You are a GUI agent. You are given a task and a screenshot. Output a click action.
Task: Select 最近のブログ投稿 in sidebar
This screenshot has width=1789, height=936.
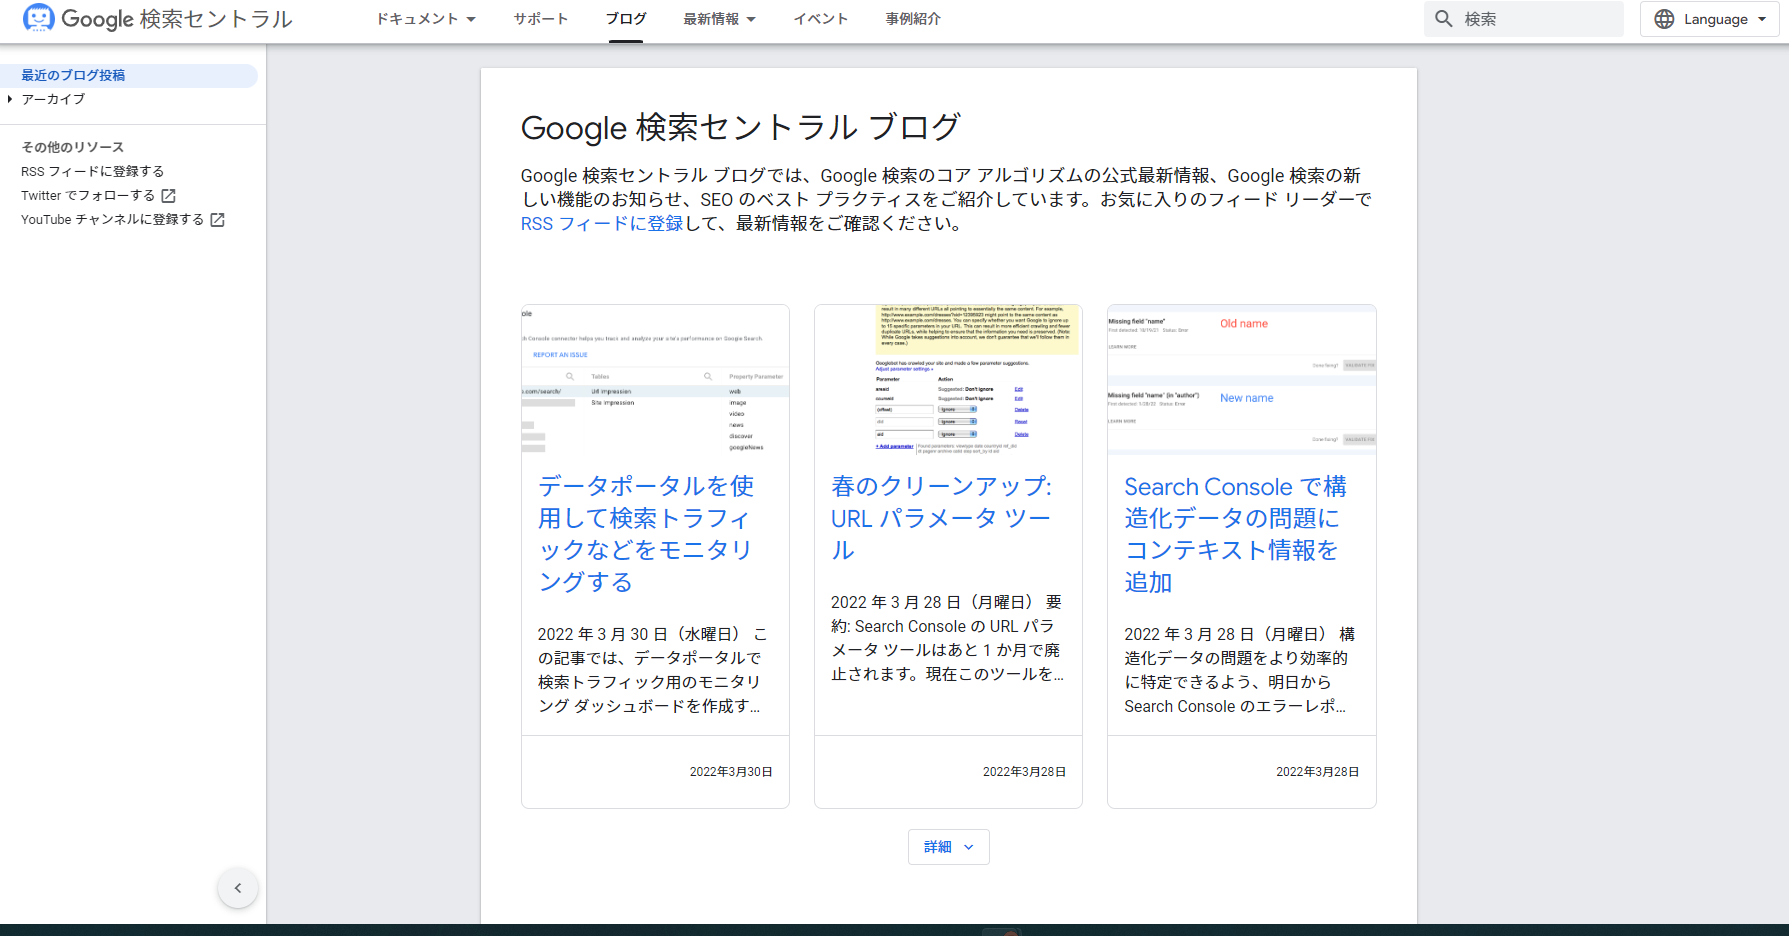pos(129,76)
